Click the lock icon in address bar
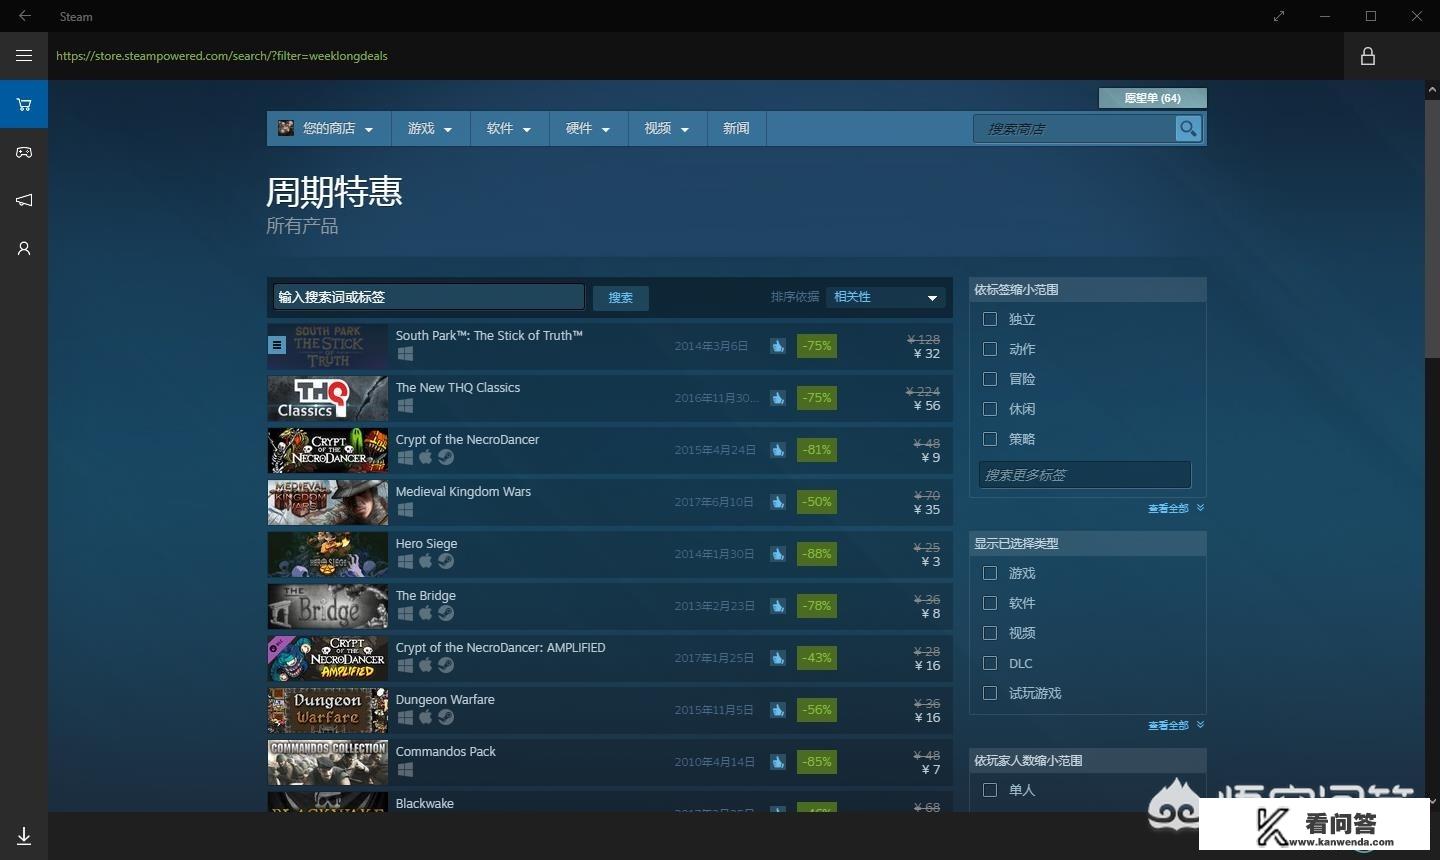 (1368, 56)
